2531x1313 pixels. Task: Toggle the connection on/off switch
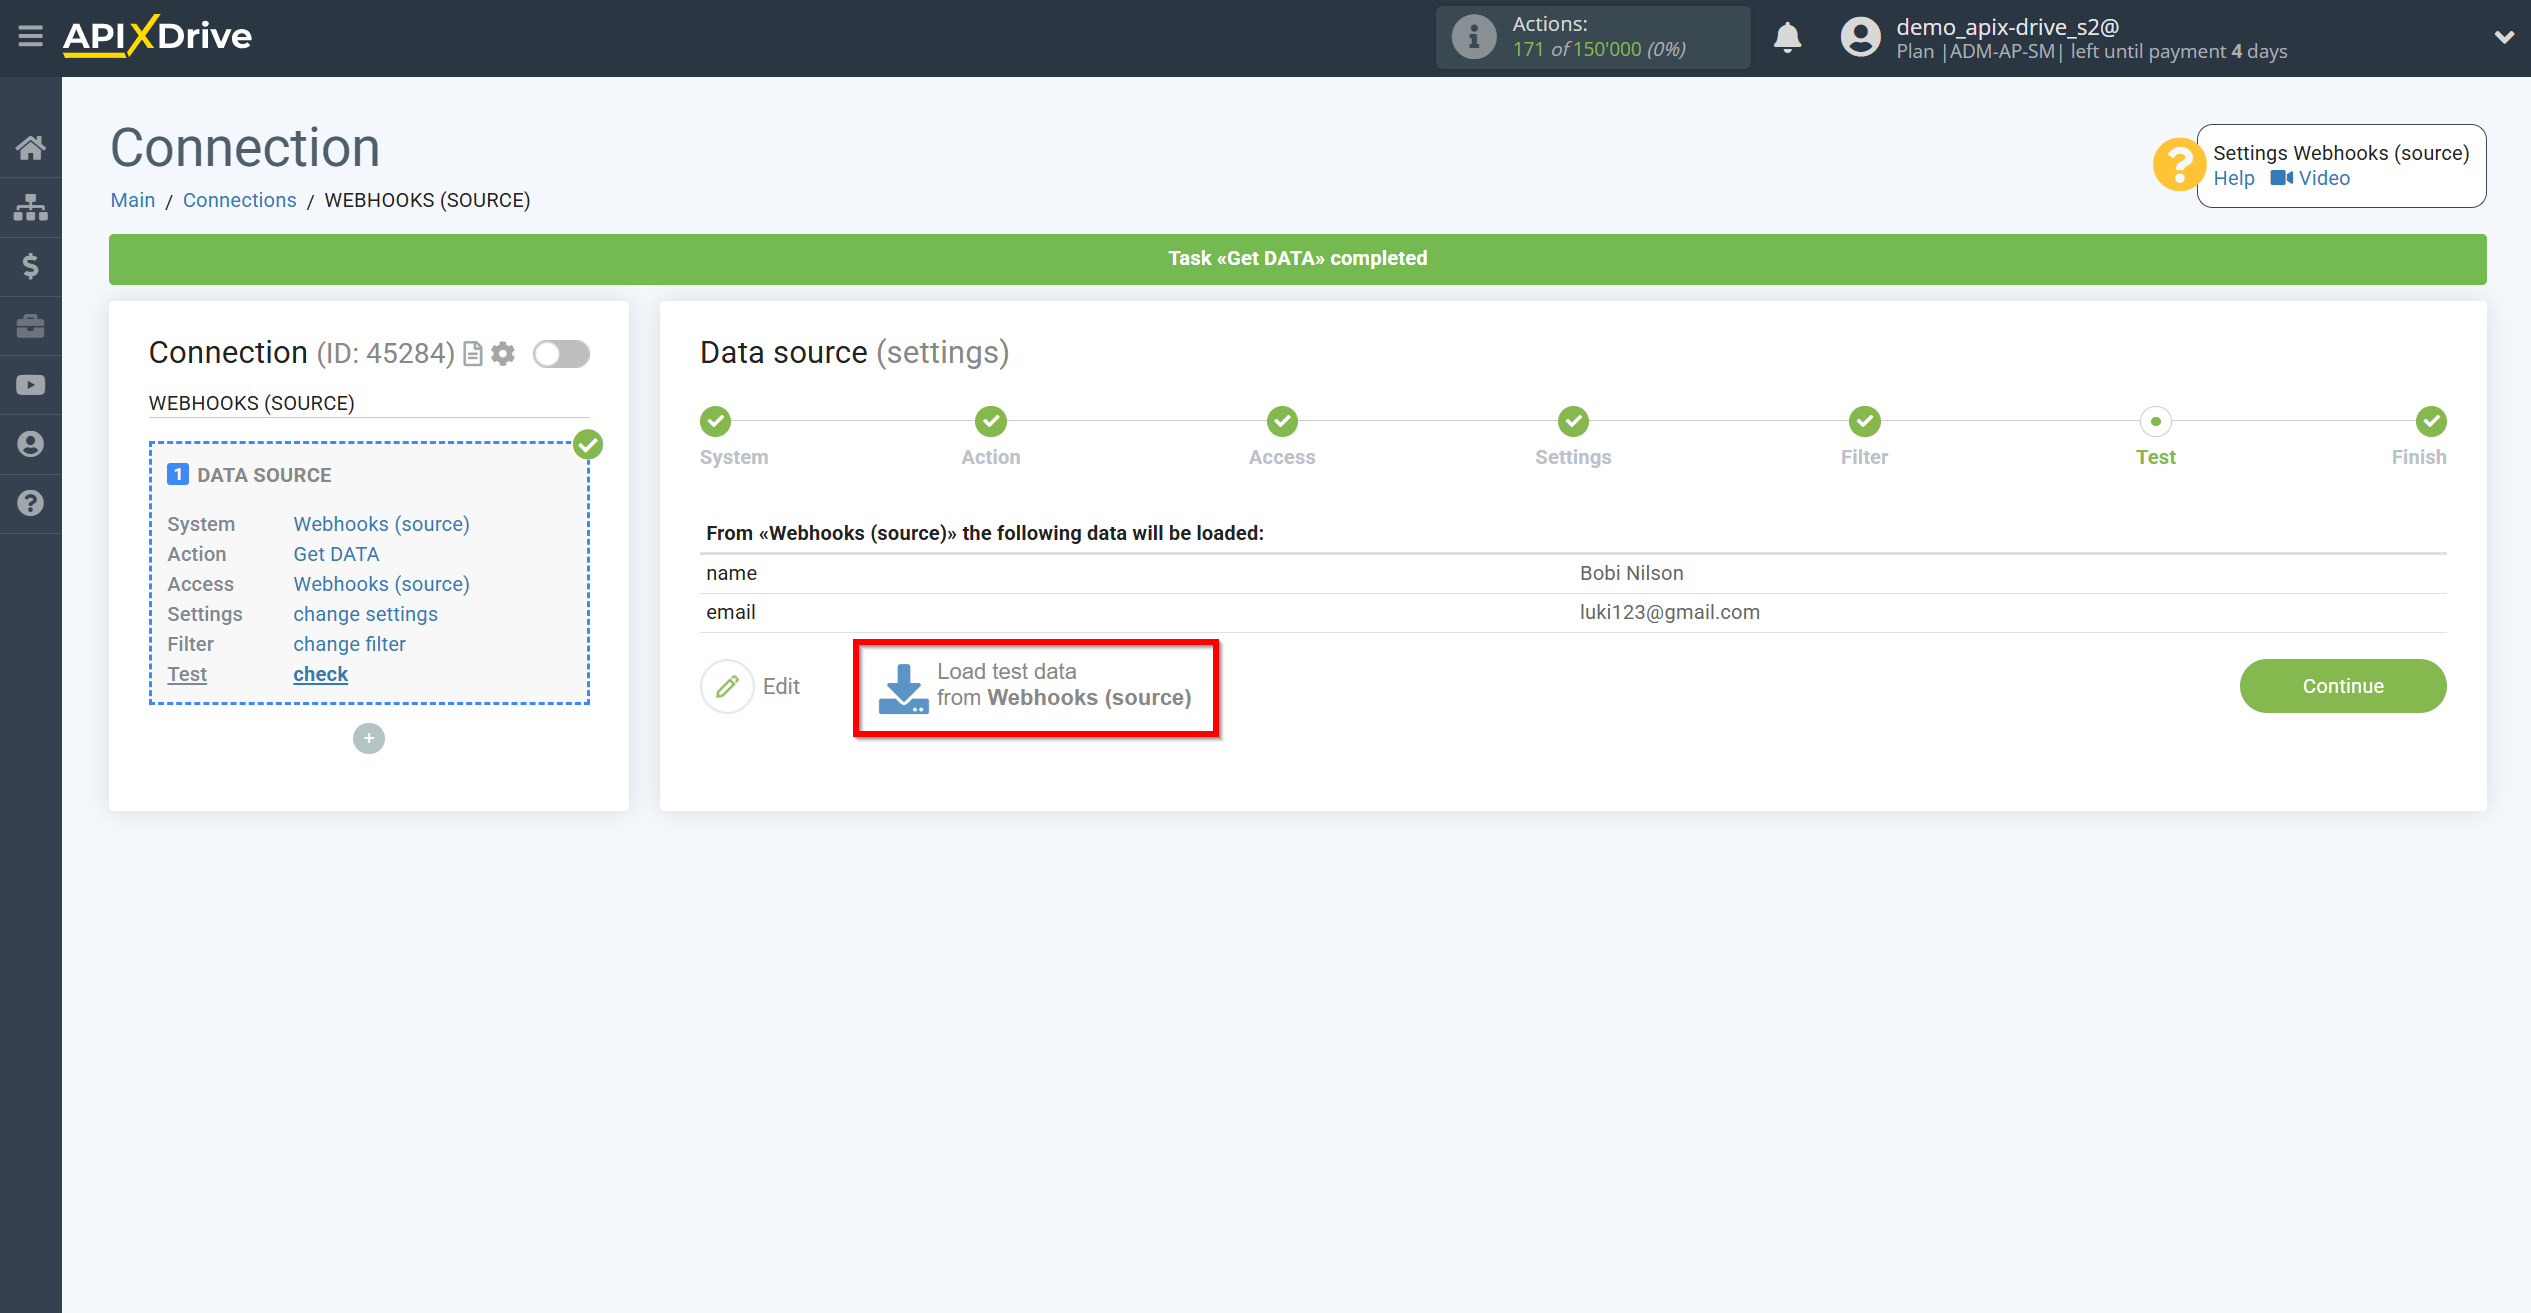pyautogui.click(x=561, y=354)
